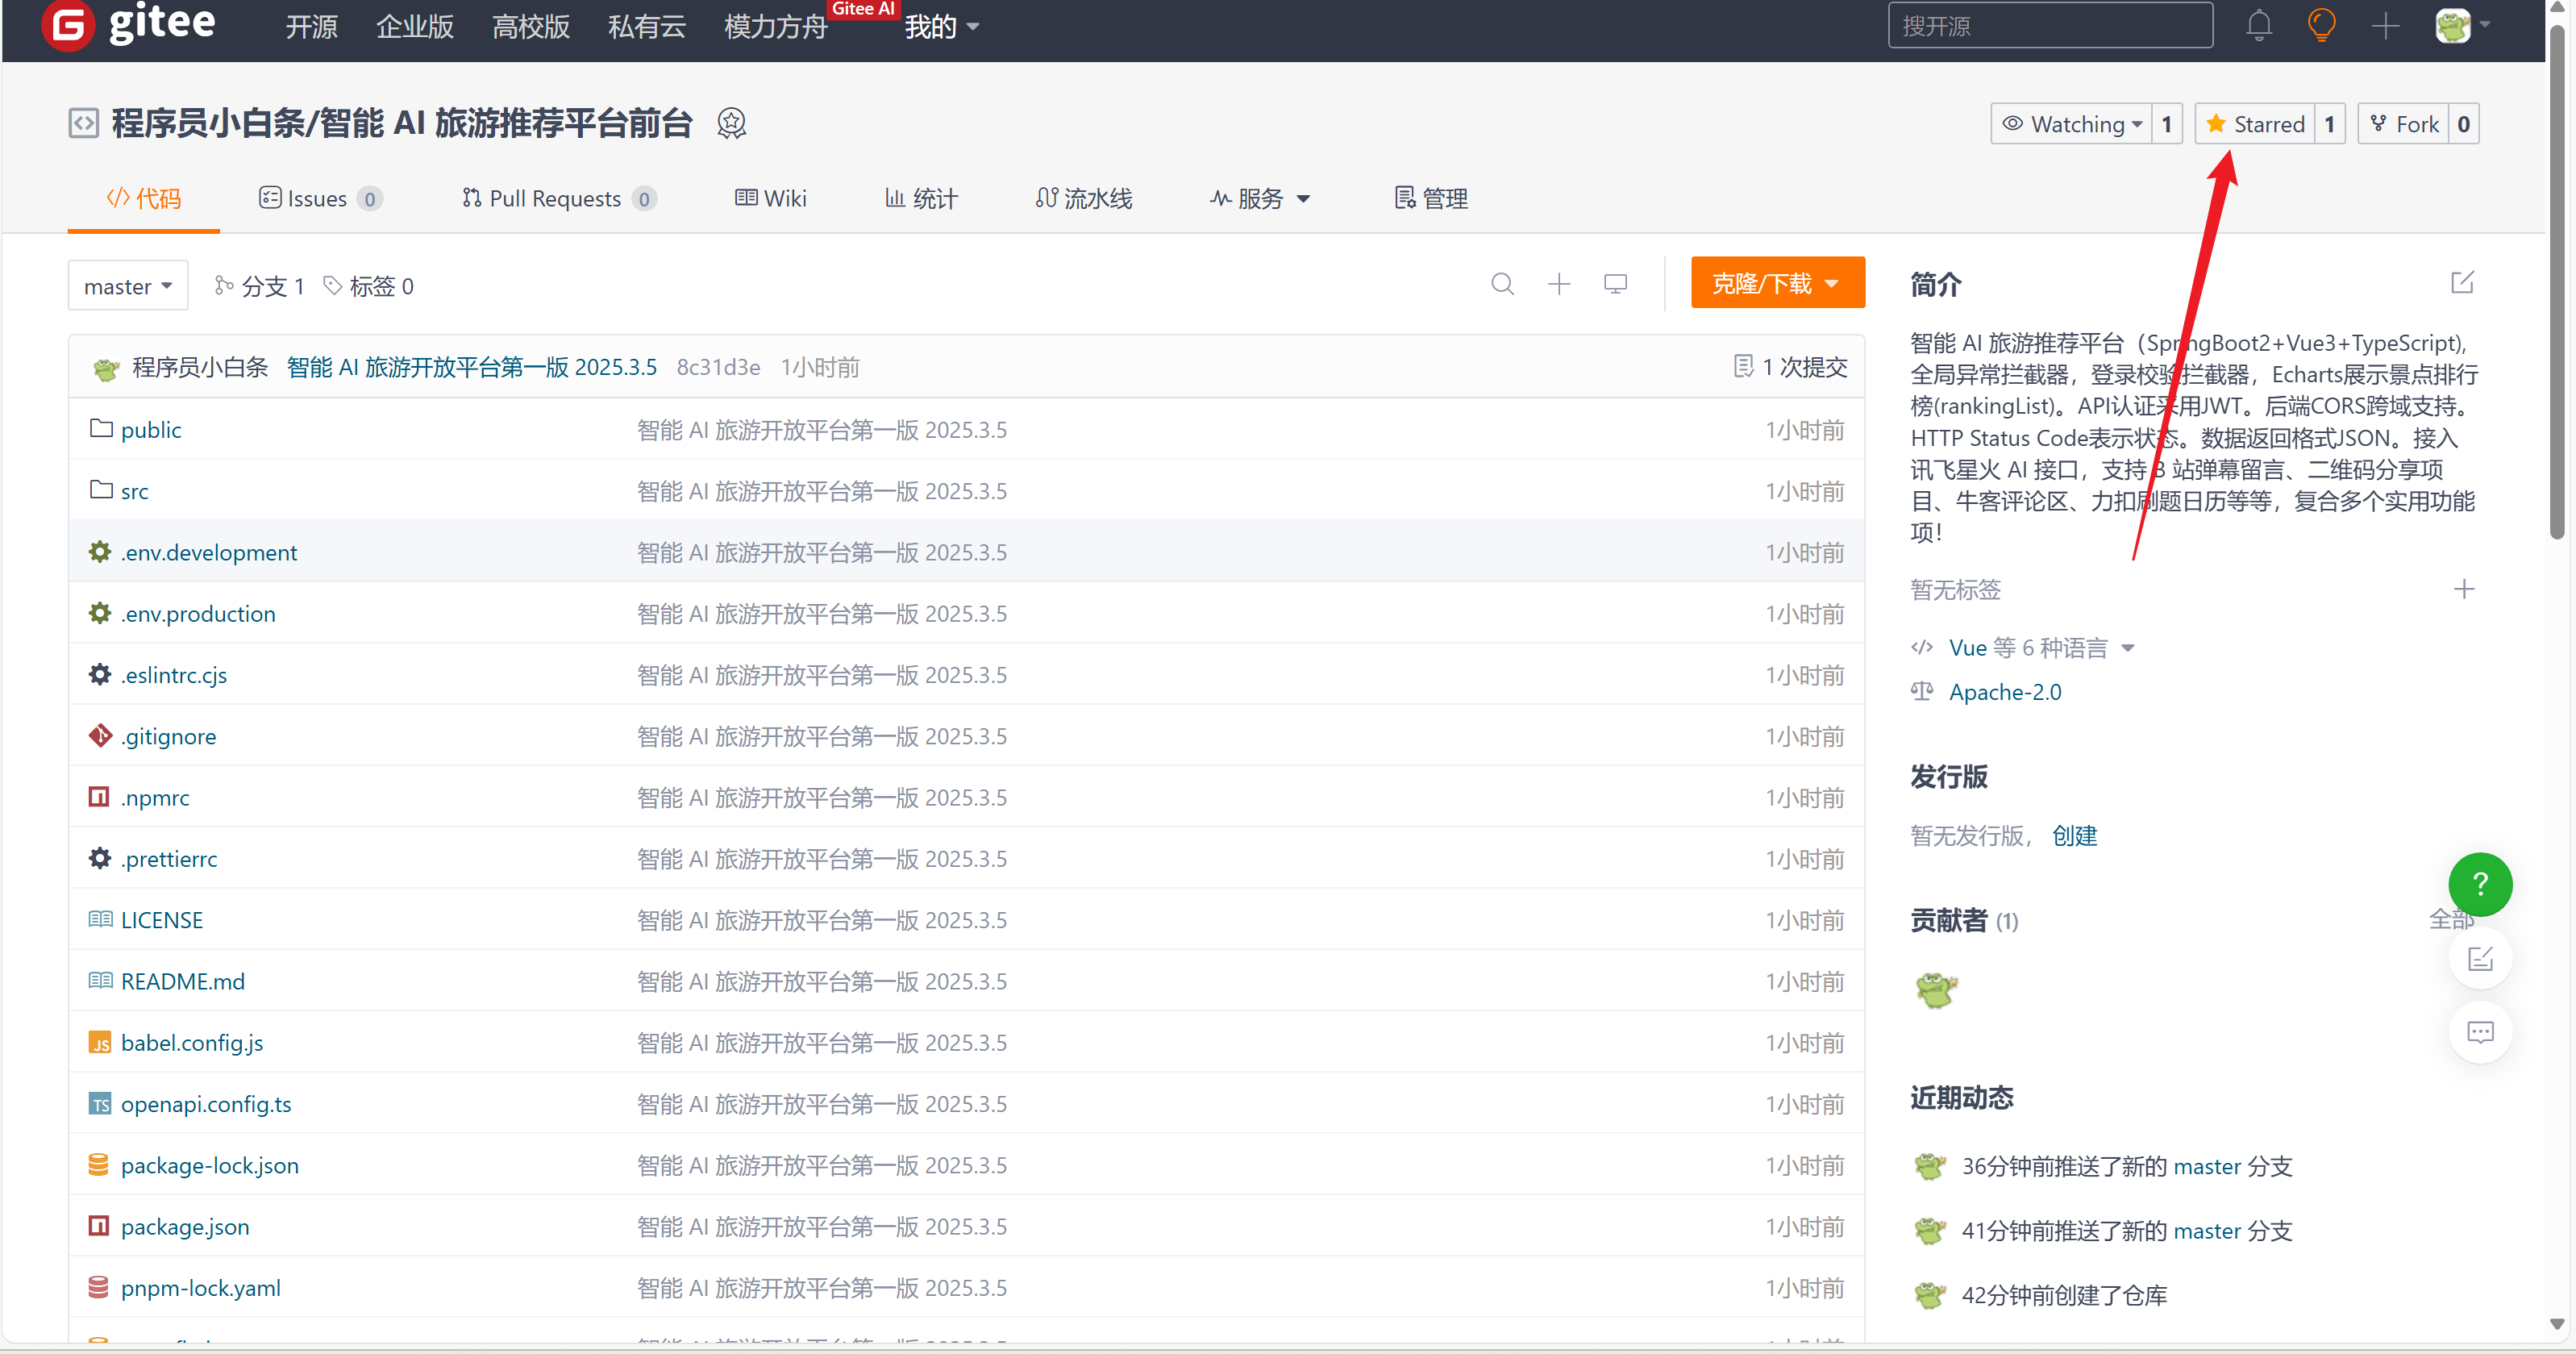The image size is (2576, 1354).
Task: Open the Web IDE monitor icon
Action: click(x=1615, y=284)
